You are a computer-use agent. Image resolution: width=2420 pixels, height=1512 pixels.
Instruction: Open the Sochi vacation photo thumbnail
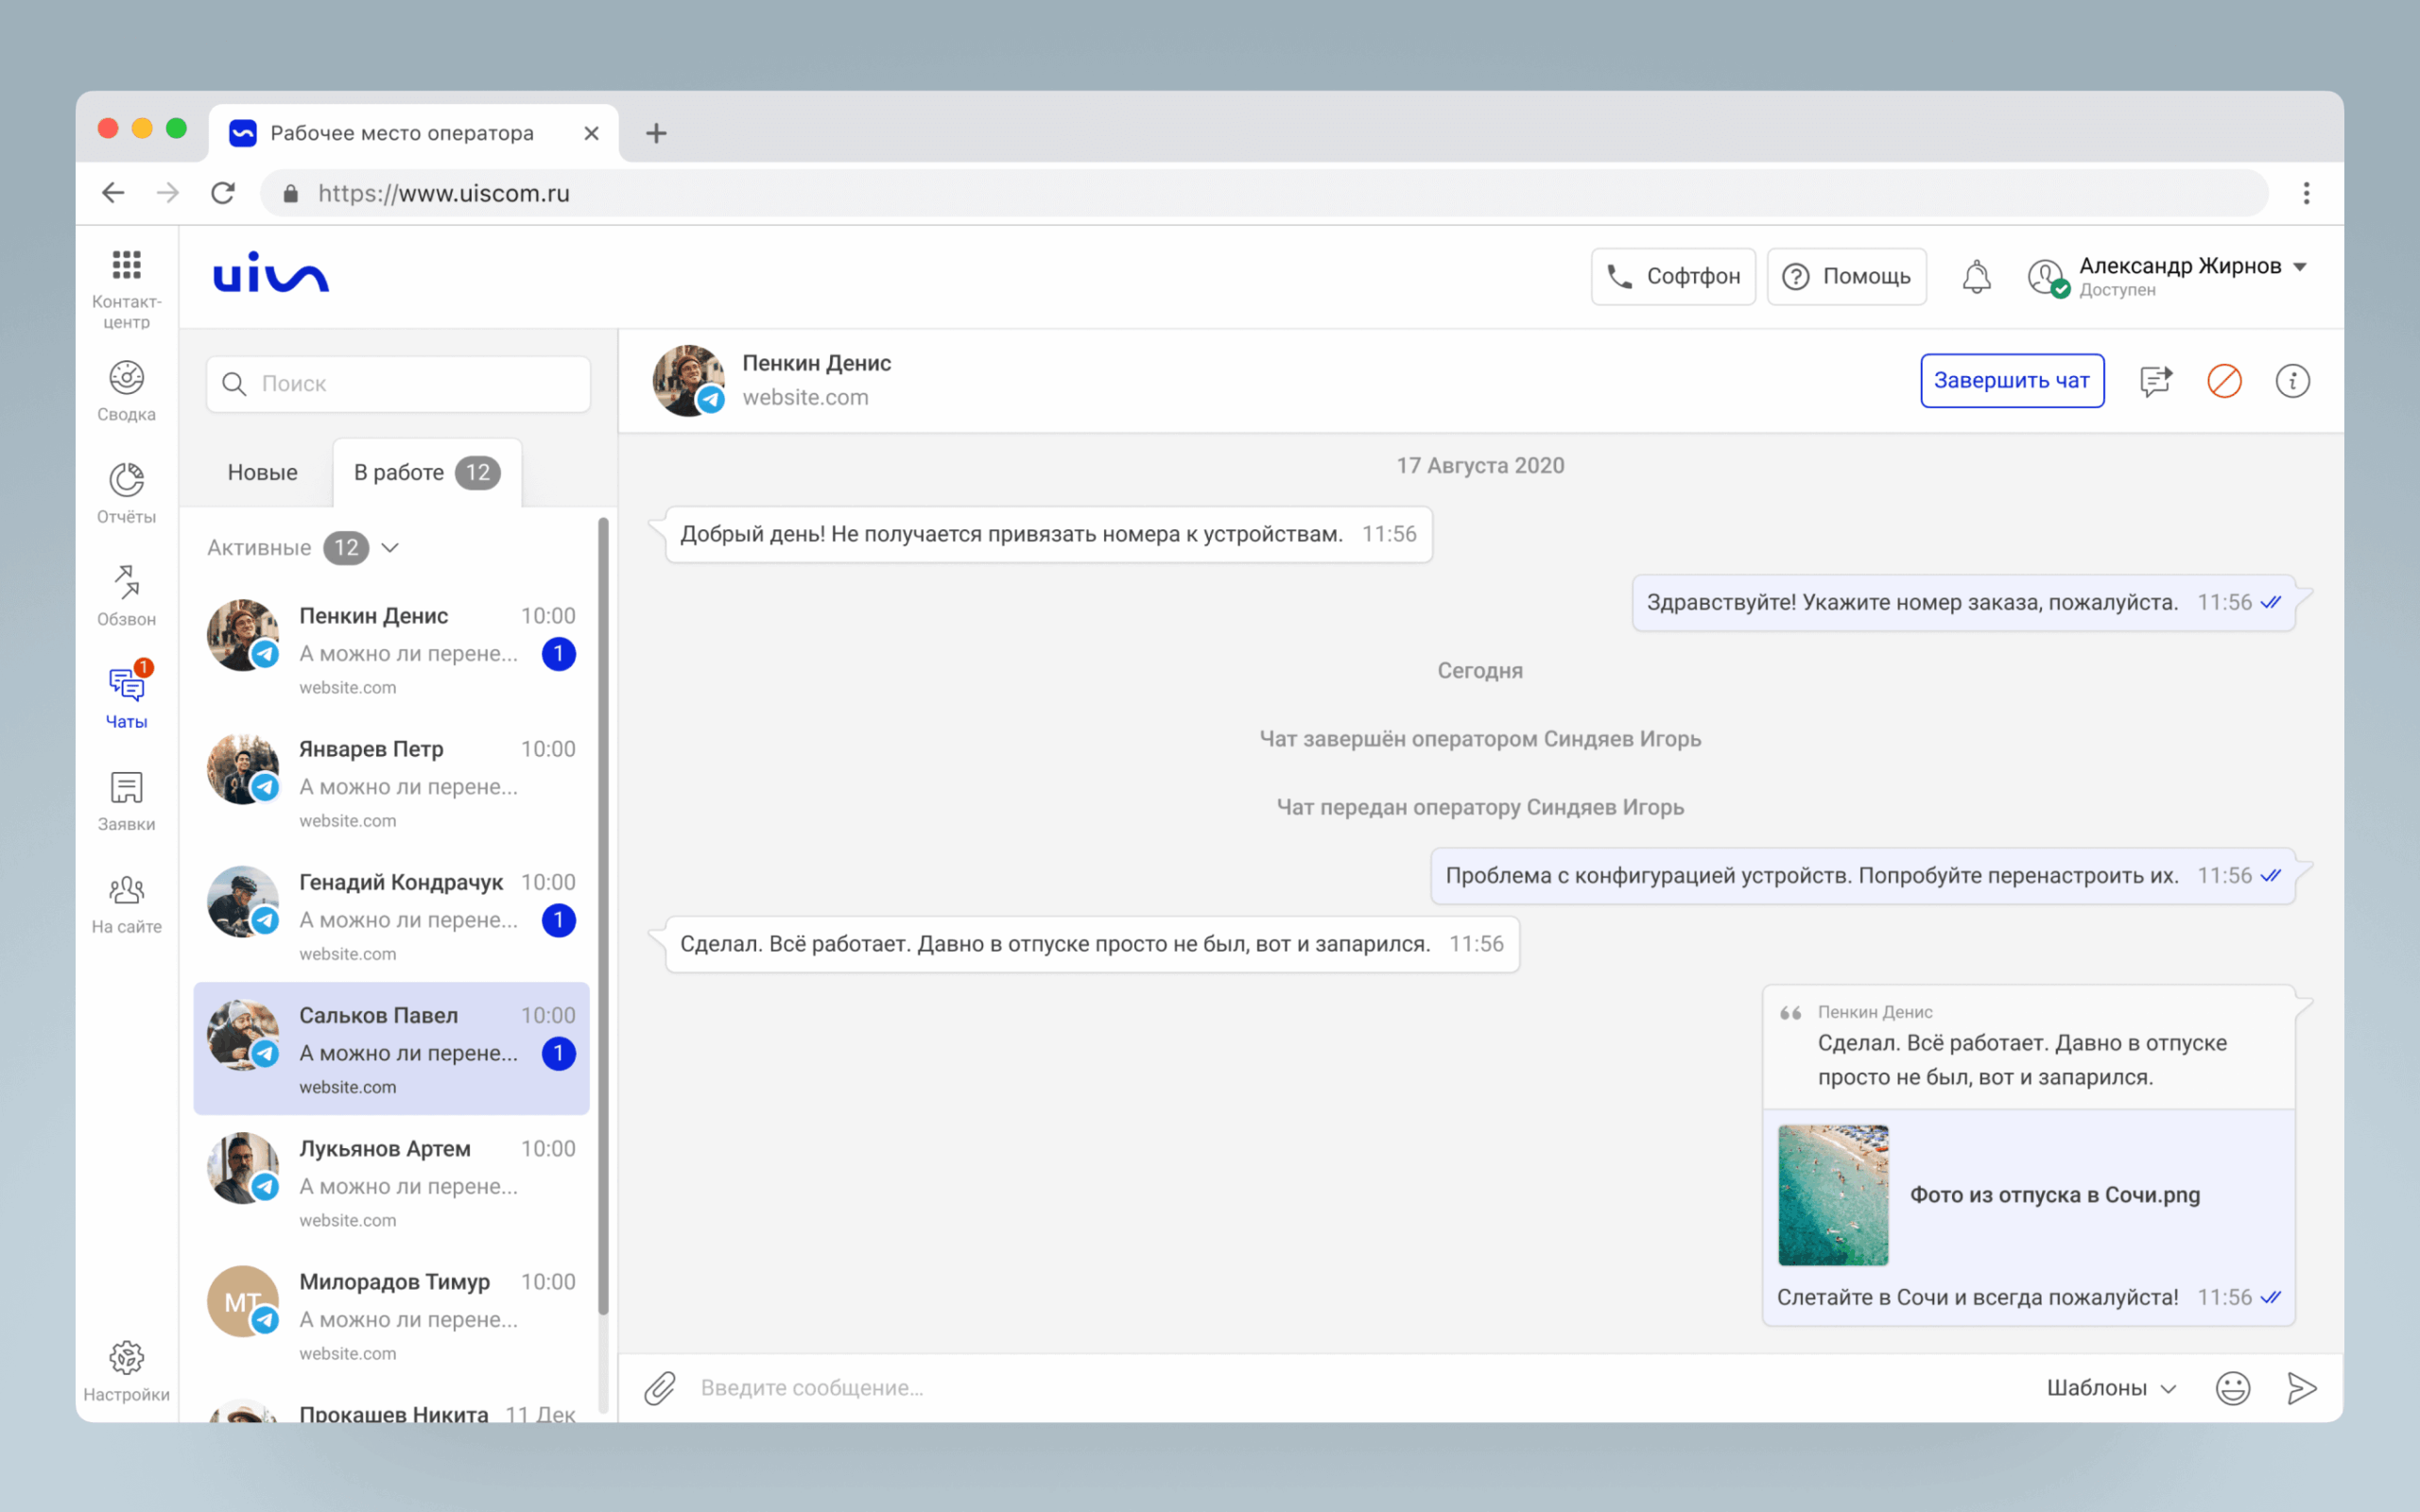click(1833, 1195)
